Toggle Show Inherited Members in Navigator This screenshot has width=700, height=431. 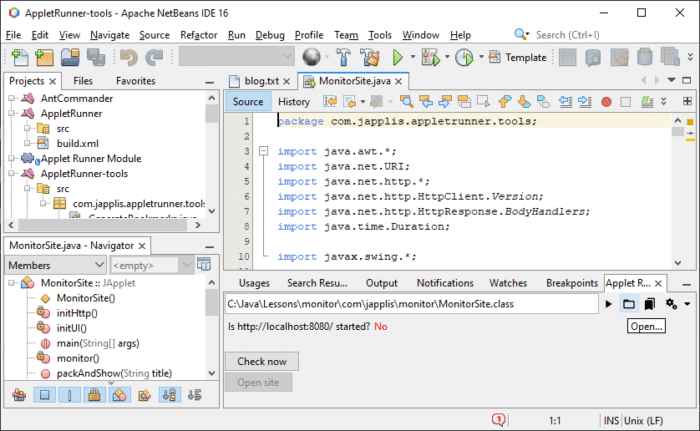19,395
